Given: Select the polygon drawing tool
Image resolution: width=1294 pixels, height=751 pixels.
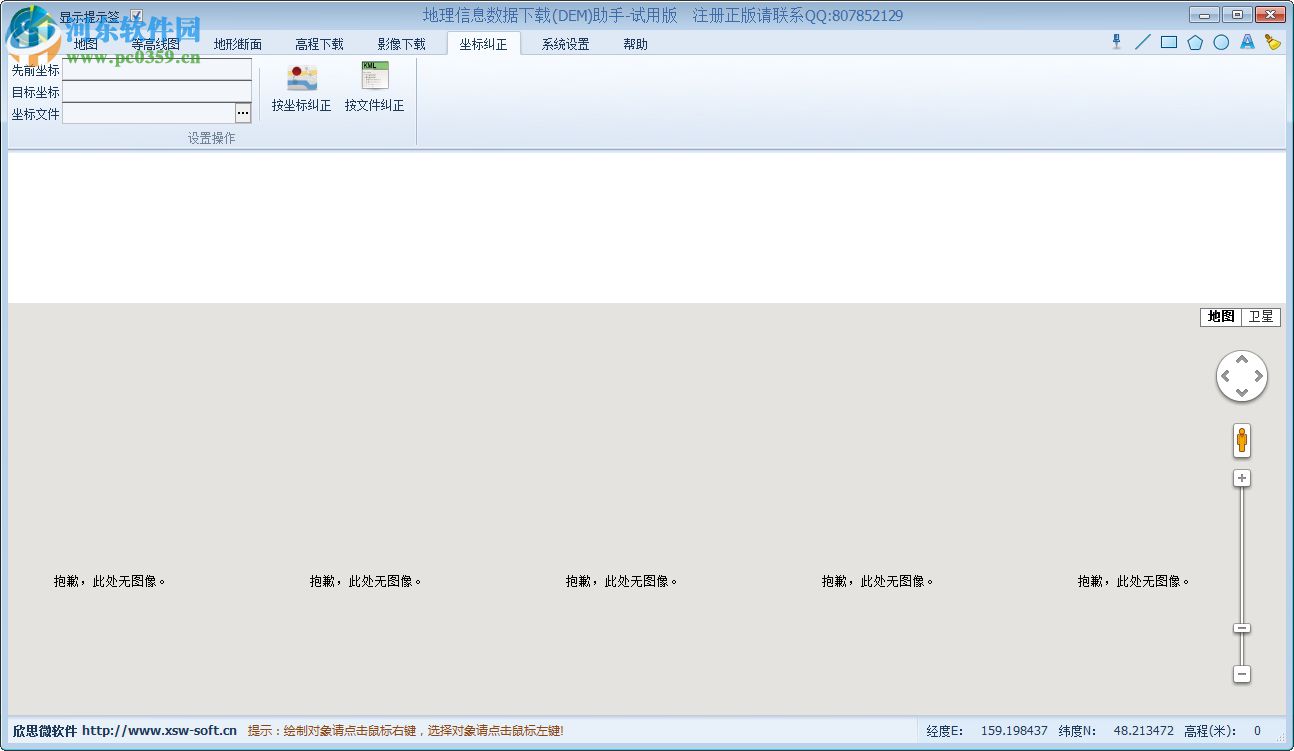Looking at the screenshot, I should pos(1195,42).
